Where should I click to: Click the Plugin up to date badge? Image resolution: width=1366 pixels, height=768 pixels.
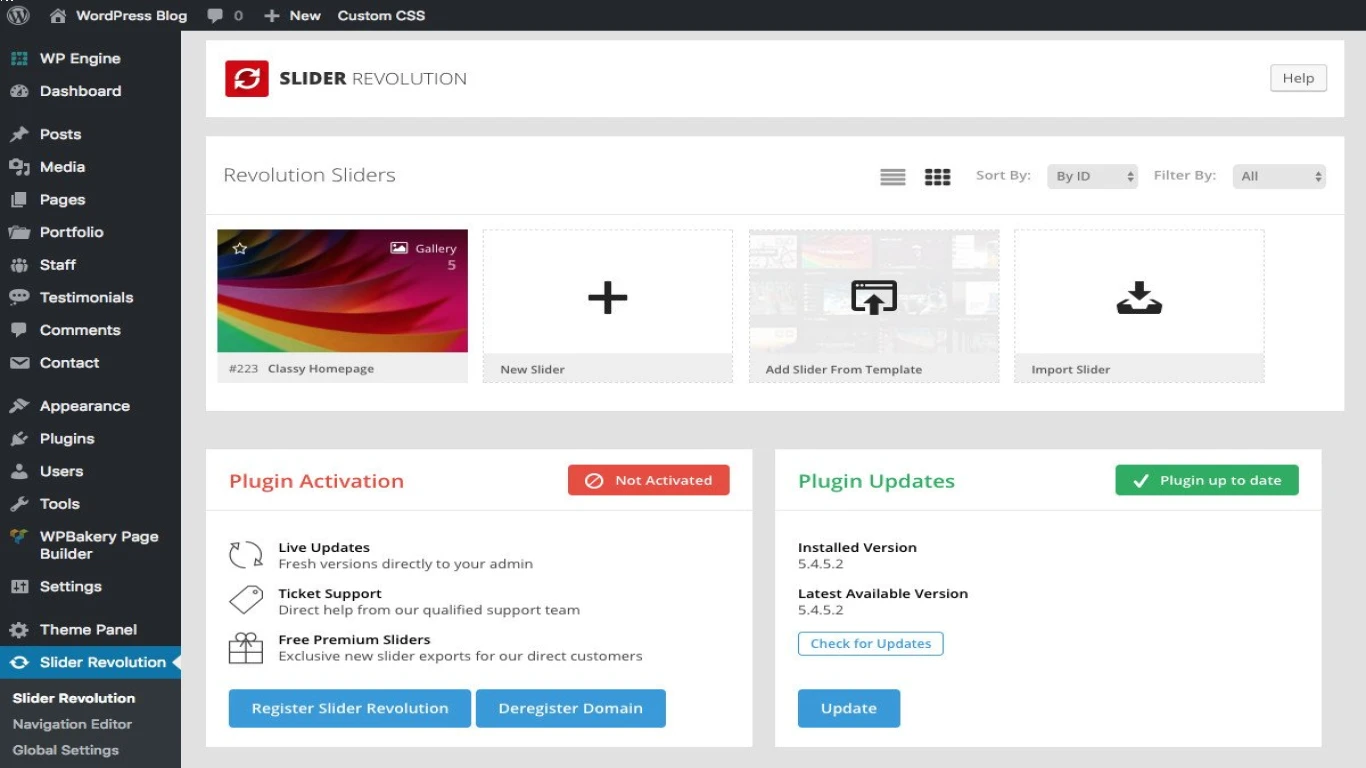(1207, 480)
